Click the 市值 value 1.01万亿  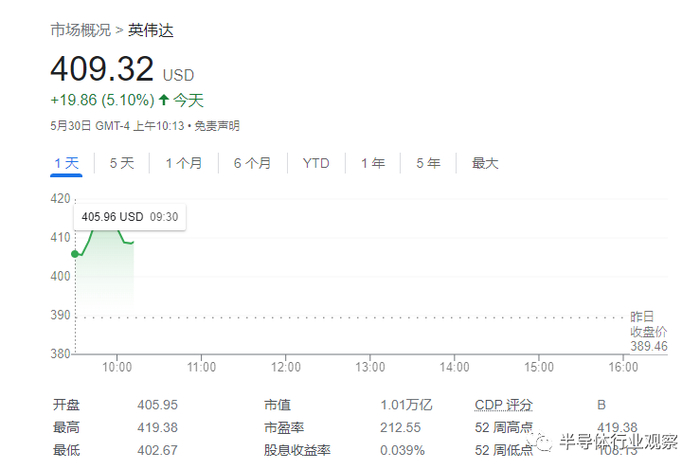click(x=406, y=405)
